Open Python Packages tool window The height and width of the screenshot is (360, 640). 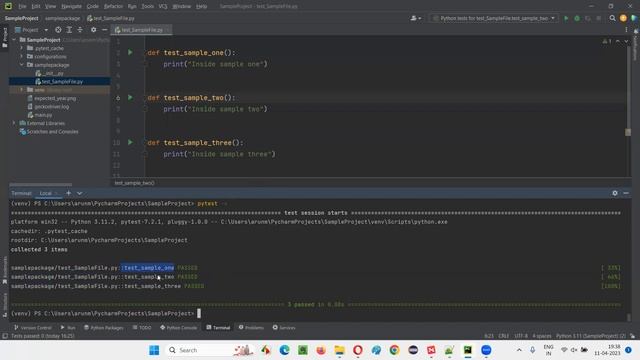pyautogui.click(x=103, y=327)
